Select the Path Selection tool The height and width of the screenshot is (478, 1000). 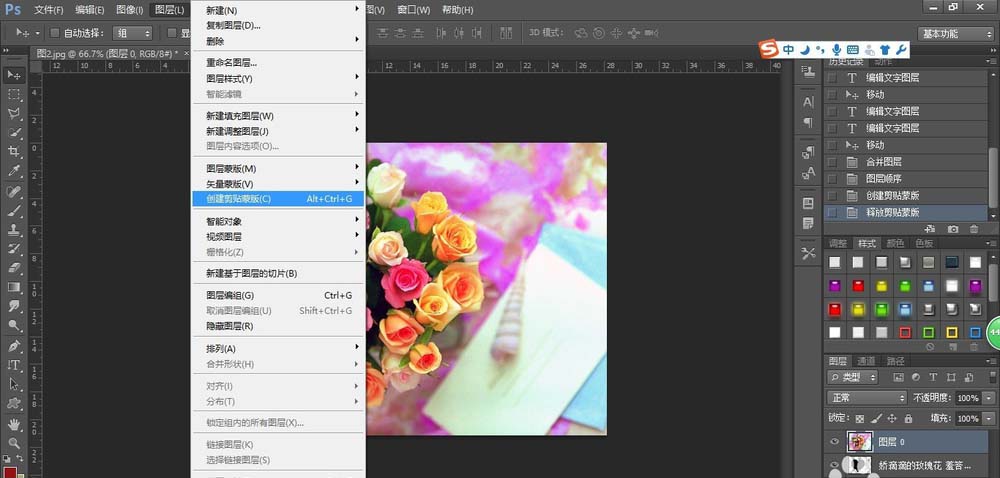(x=14, y=384)
